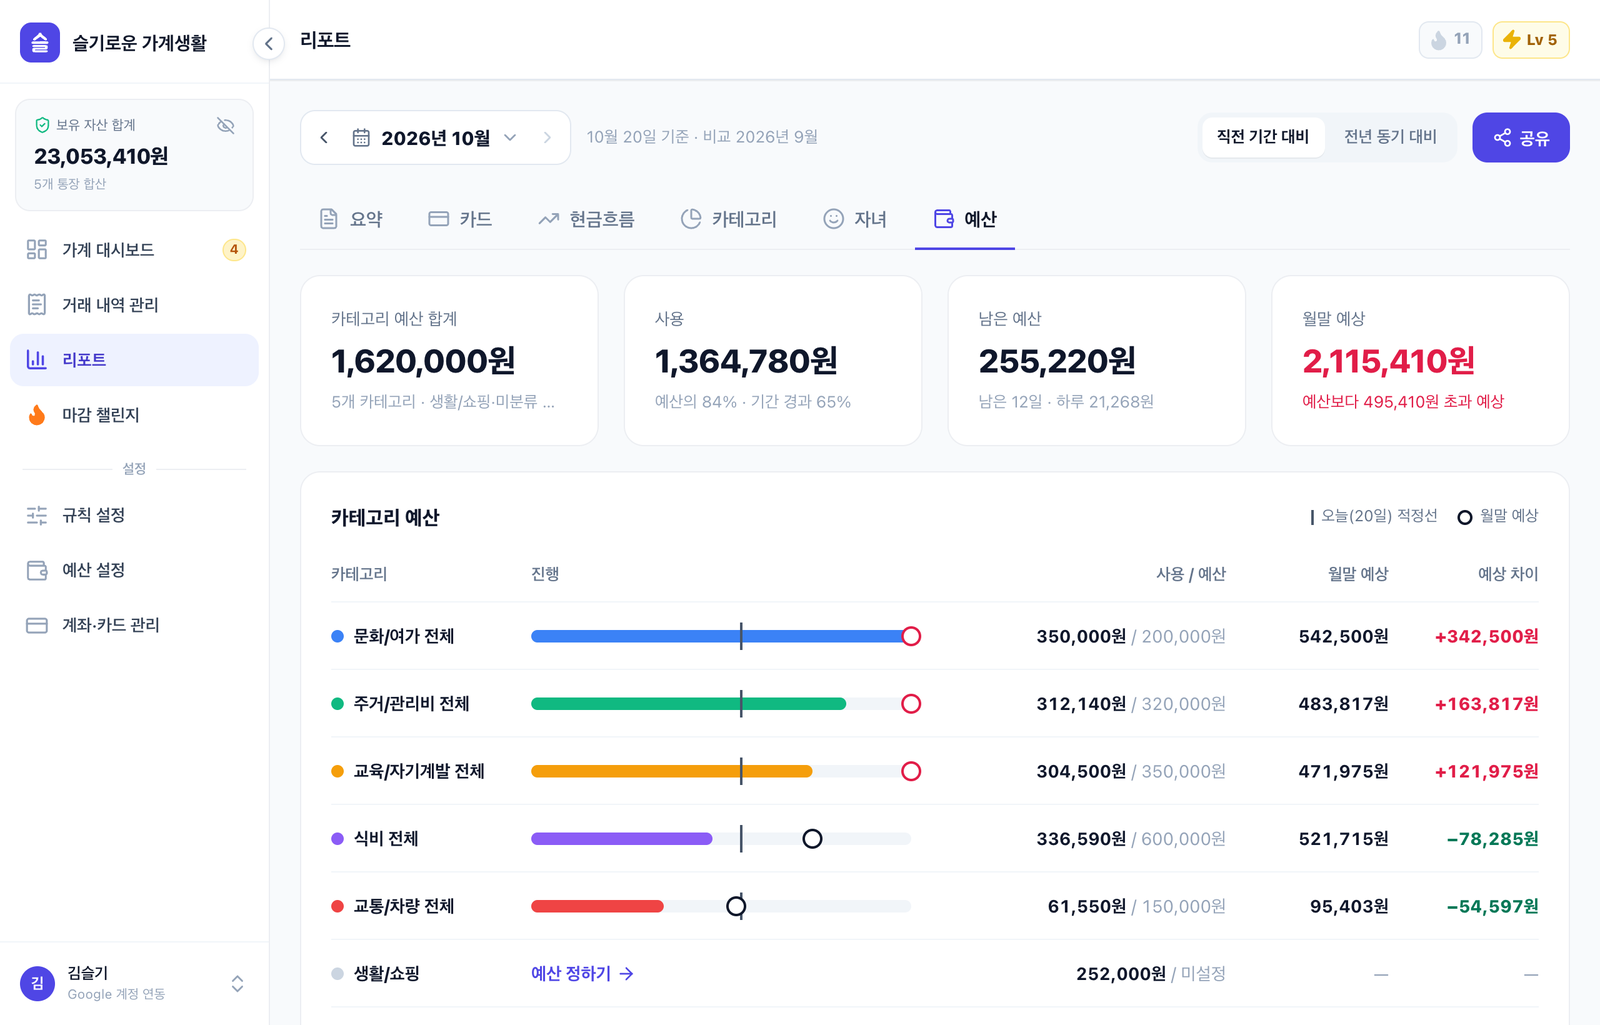This screenshot has height=1025, width=1600.
Task: Select the 예산 tab
Action: pos(965,219)
